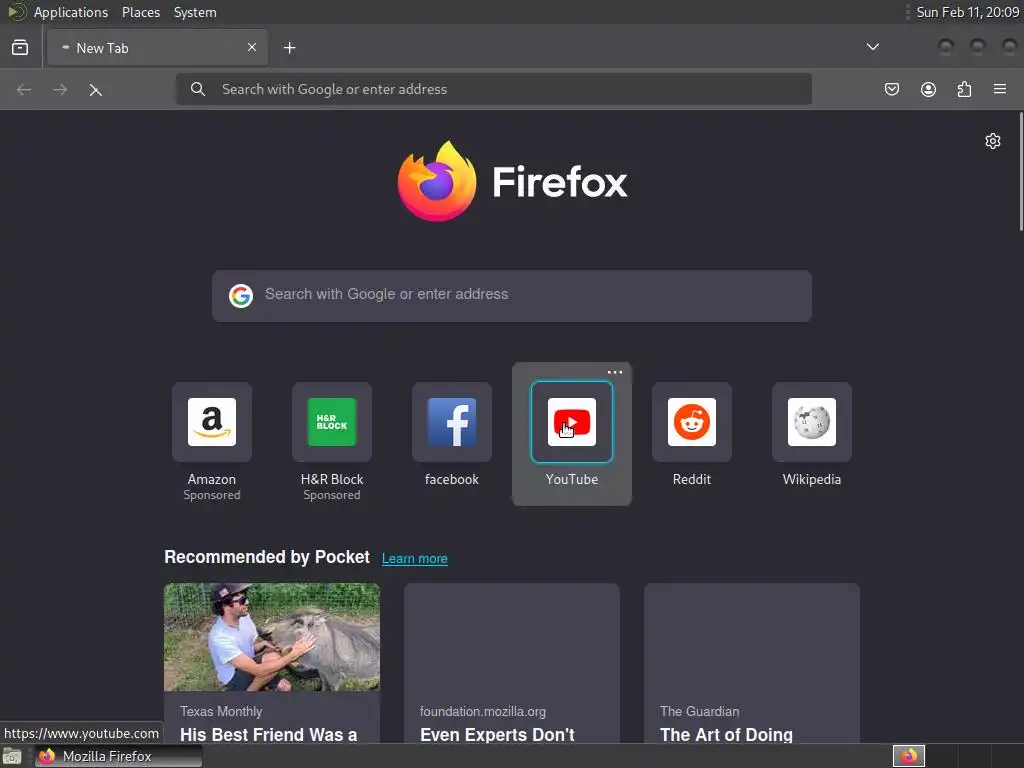Open new tab personalize gear settings
This screenshot has width=1024, height=768.
993,141
